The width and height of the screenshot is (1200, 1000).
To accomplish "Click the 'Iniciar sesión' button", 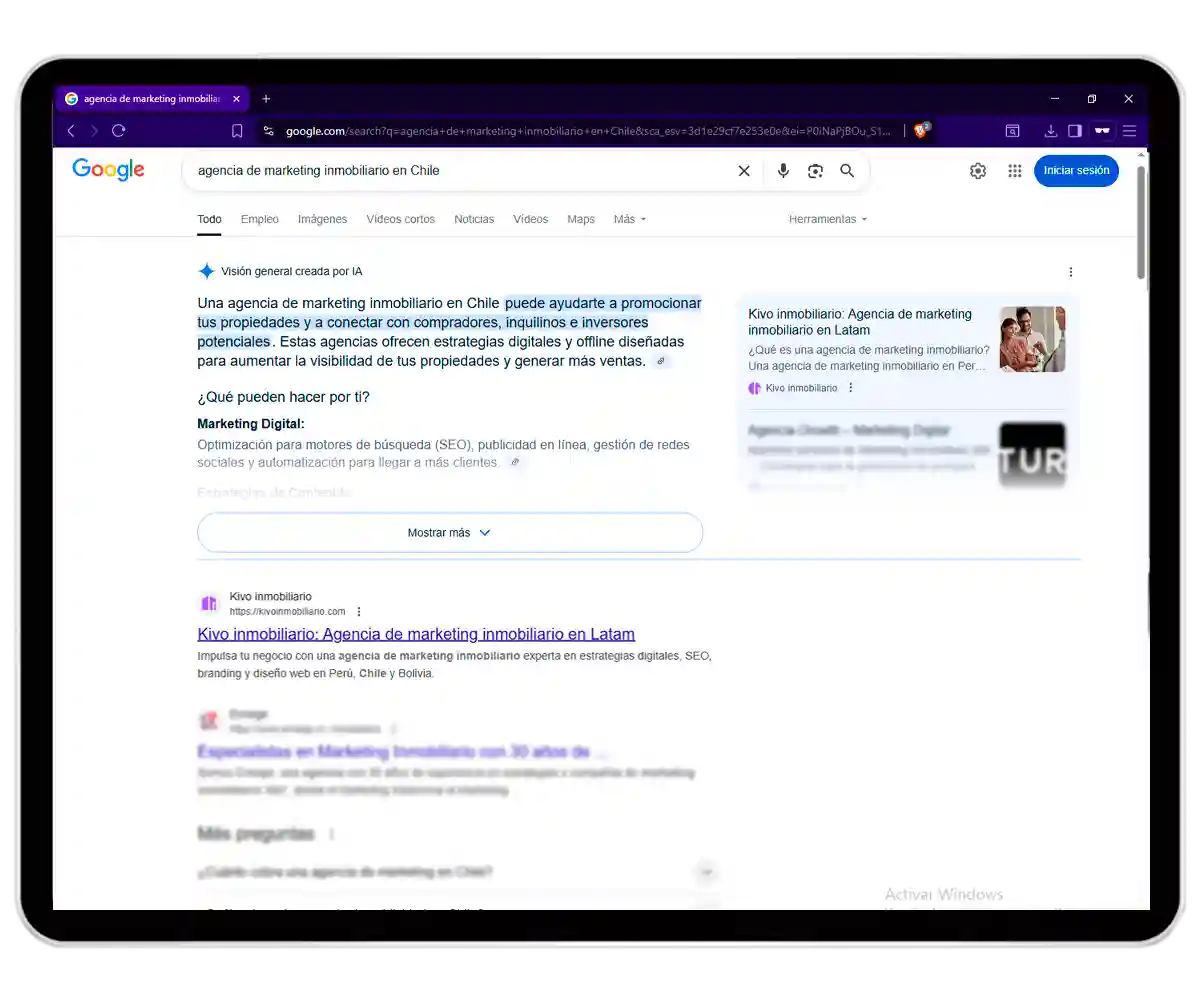I will pos(1076,171).
